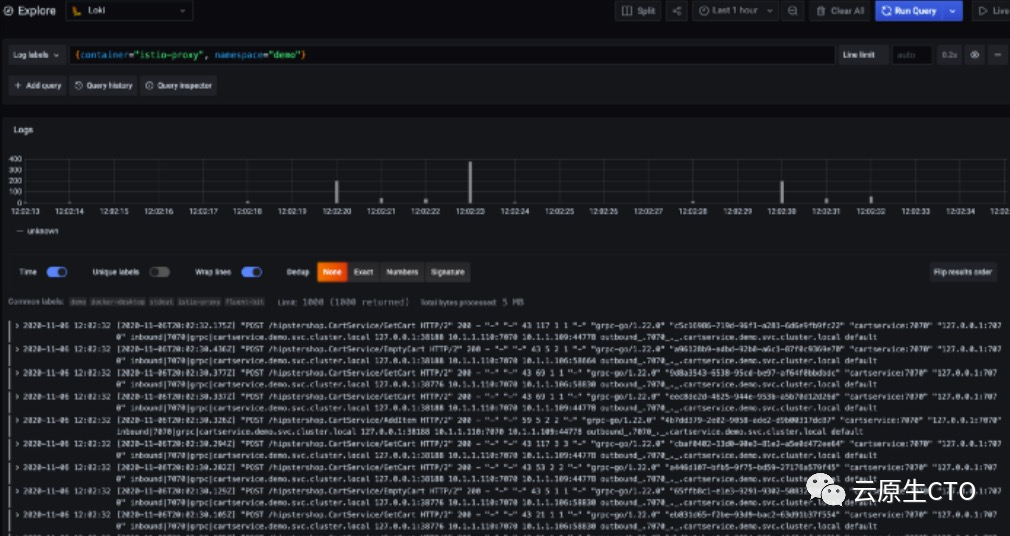Click the zoom out time range icon
Screen dimensions: 1010x536
(793, 11)
